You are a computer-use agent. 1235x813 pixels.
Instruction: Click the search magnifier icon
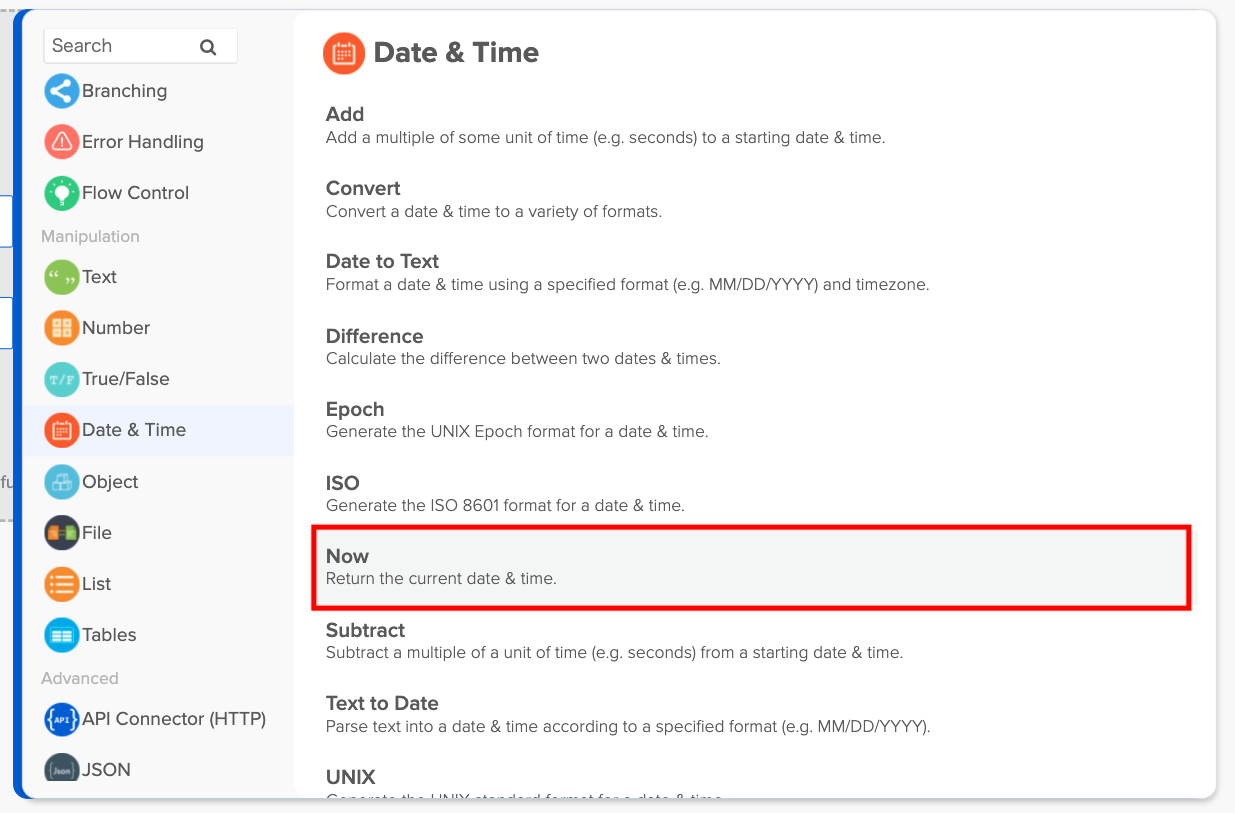click(x=208, y=47)
